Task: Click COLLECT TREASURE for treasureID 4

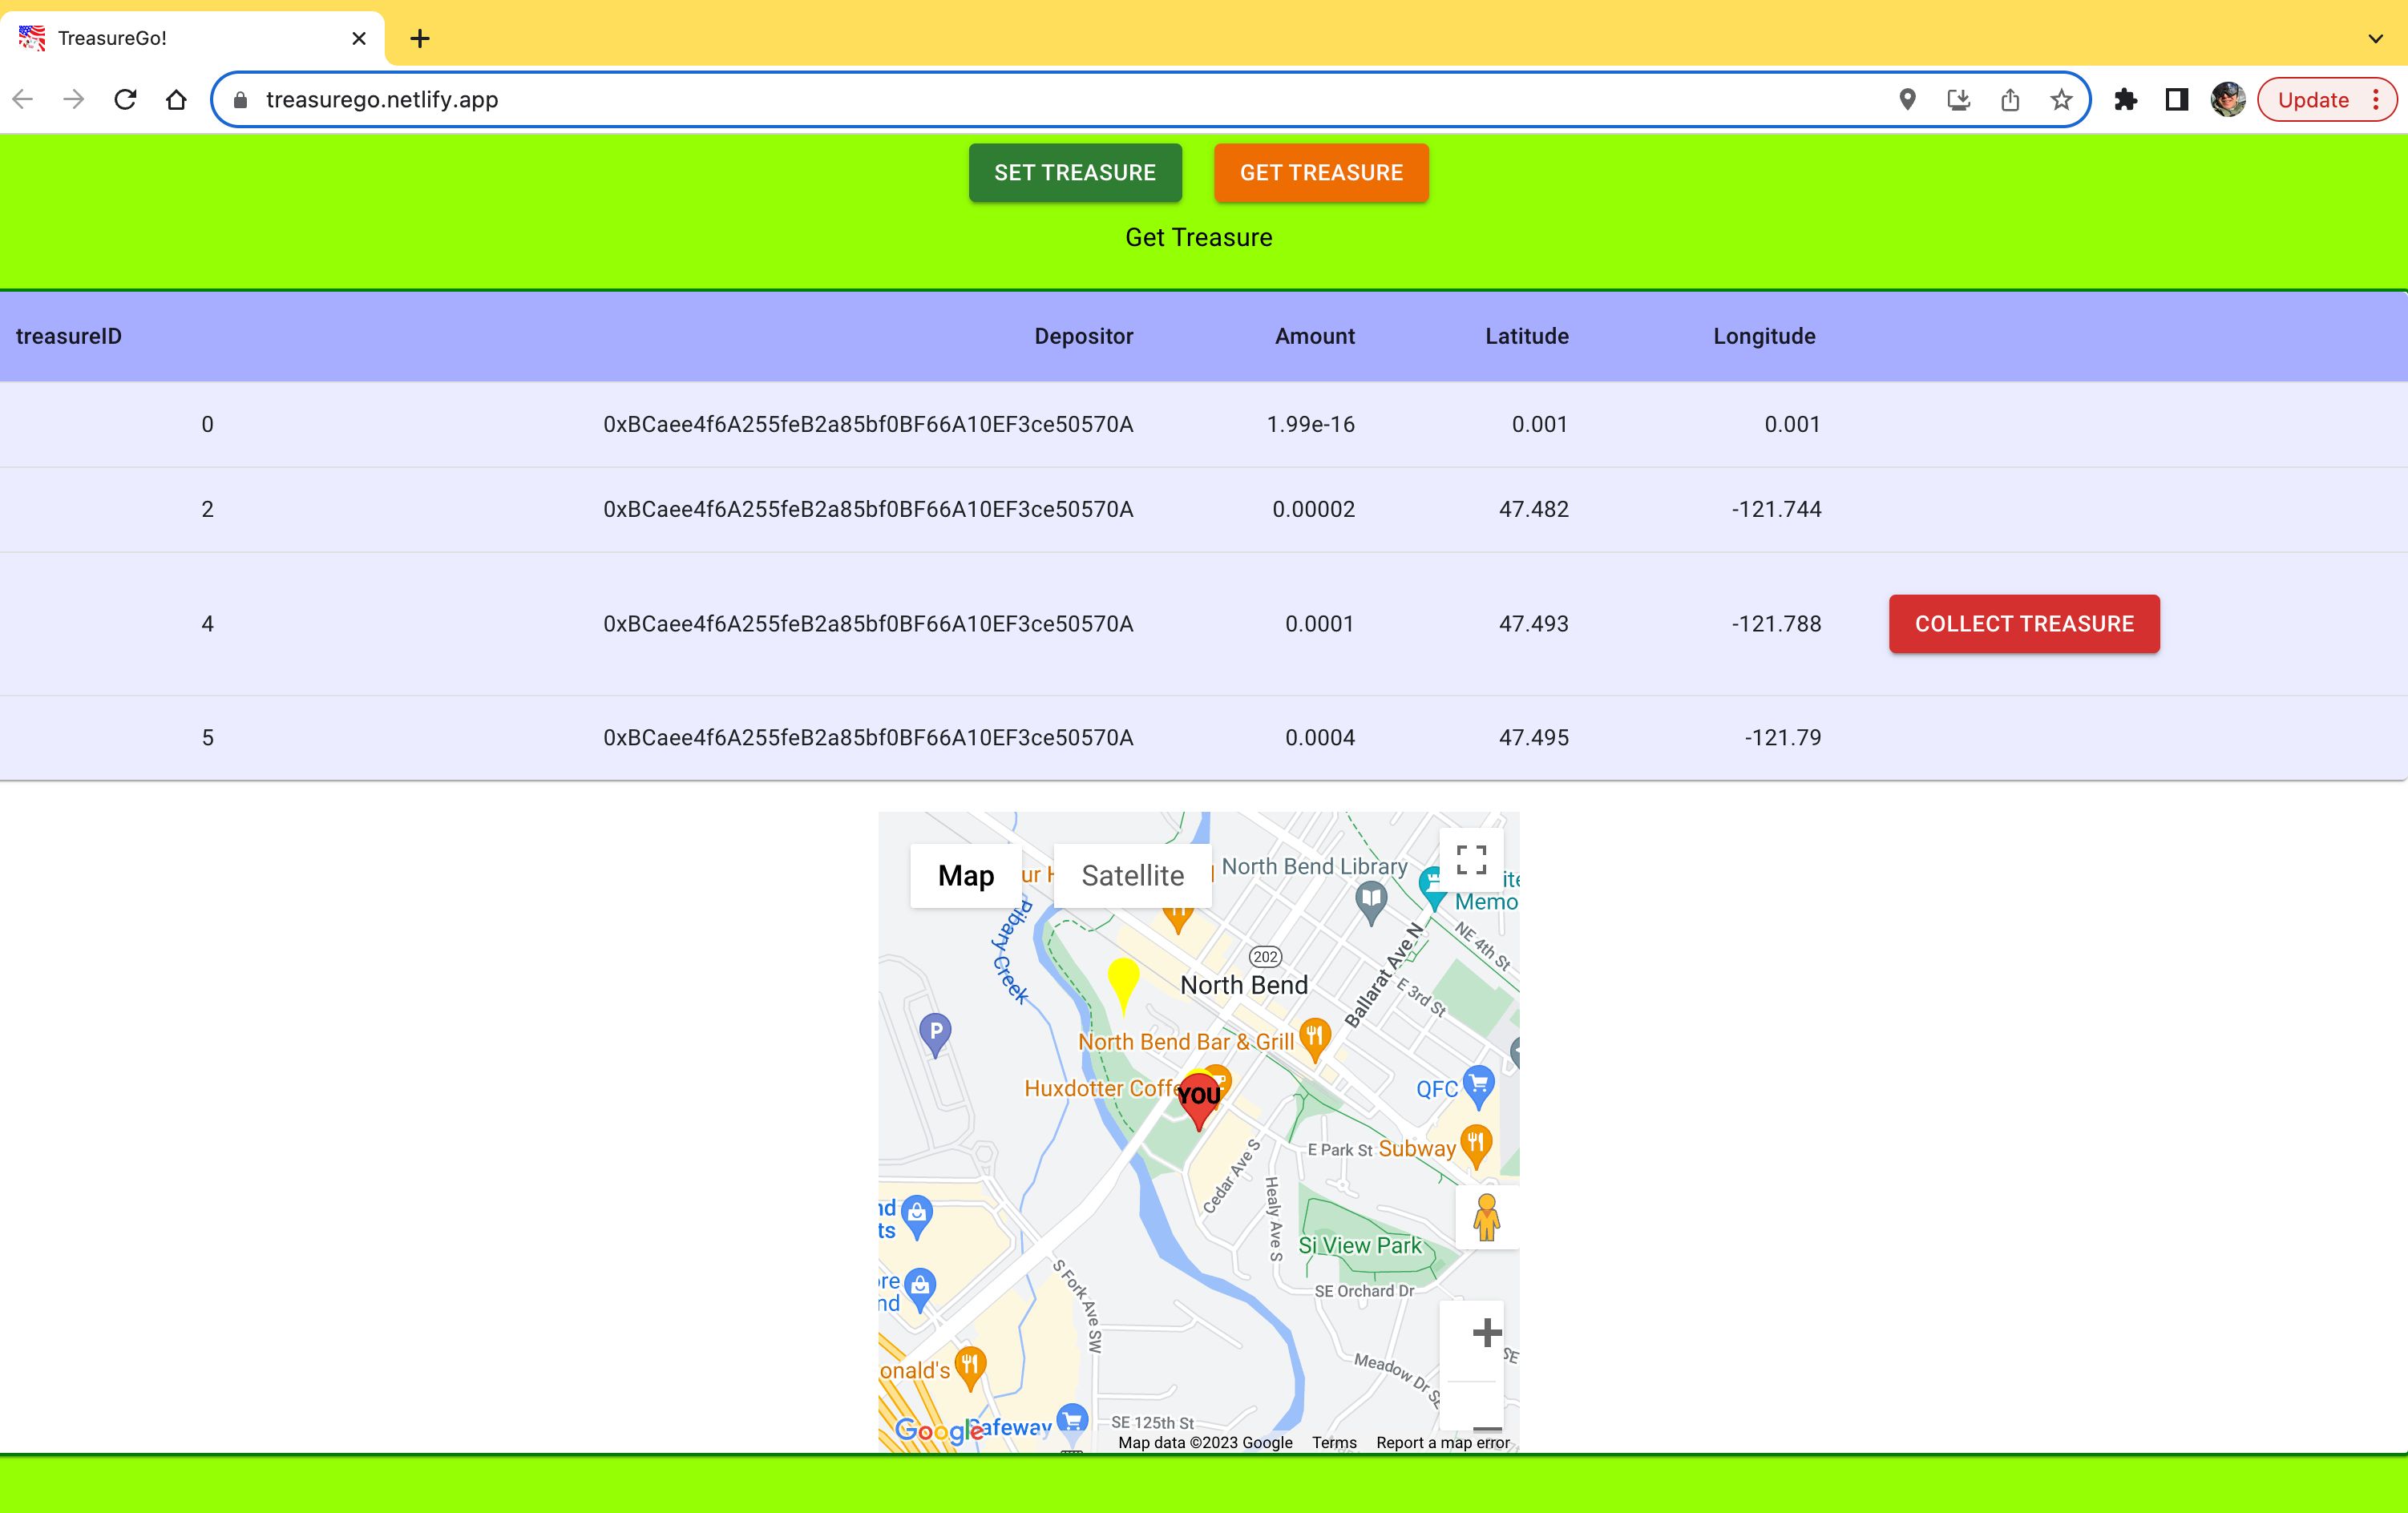Action: click(2024, 624)
